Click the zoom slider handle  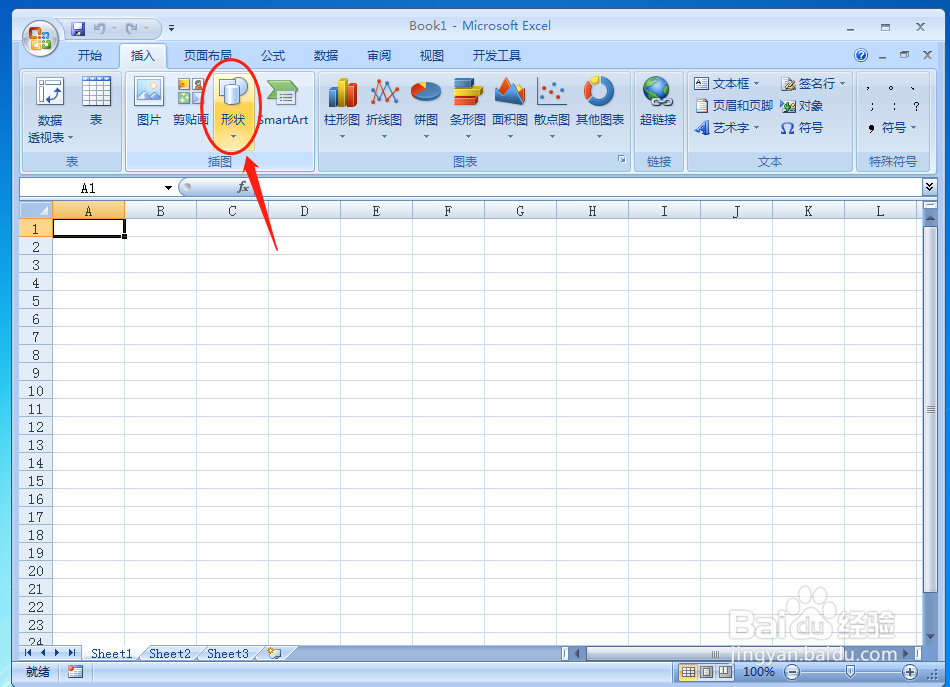[x=850, y=671]
